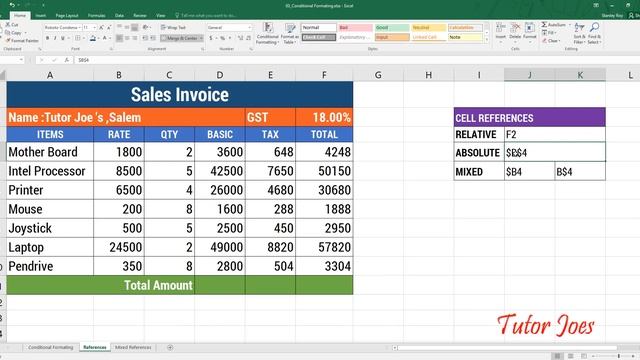Apply Percent Style
The width and height of the screenshot is (640, 360).
(x=222, y=38)
